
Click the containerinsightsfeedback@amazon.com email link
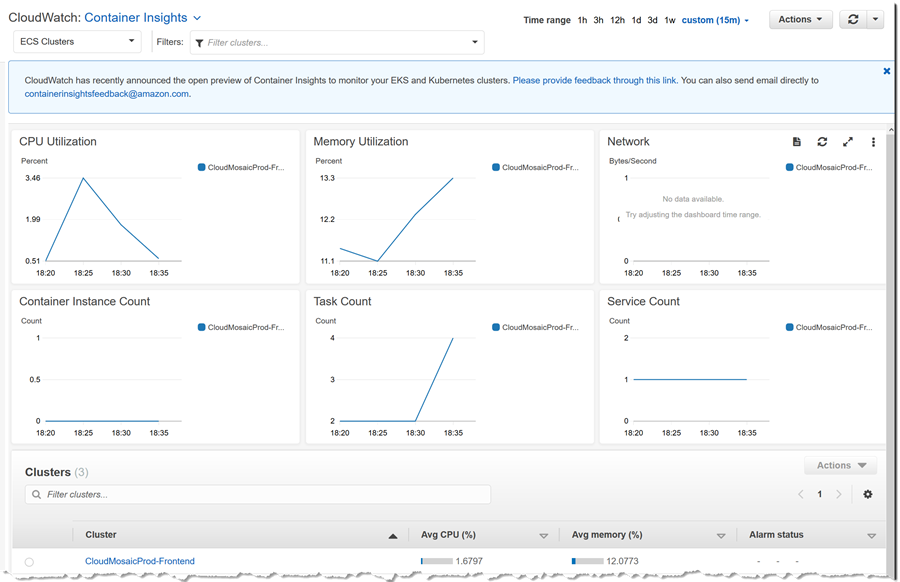pos(106,94)
